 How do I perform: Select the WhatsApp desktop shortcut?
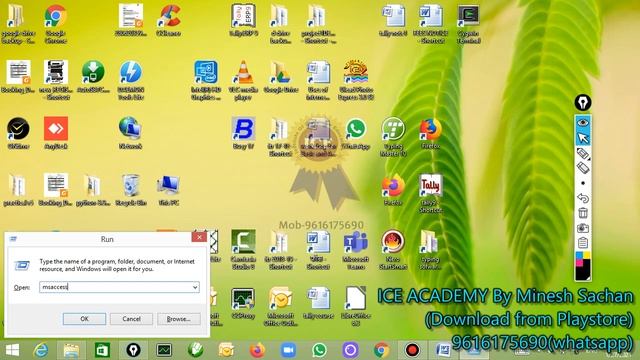(x=356, y=133)
